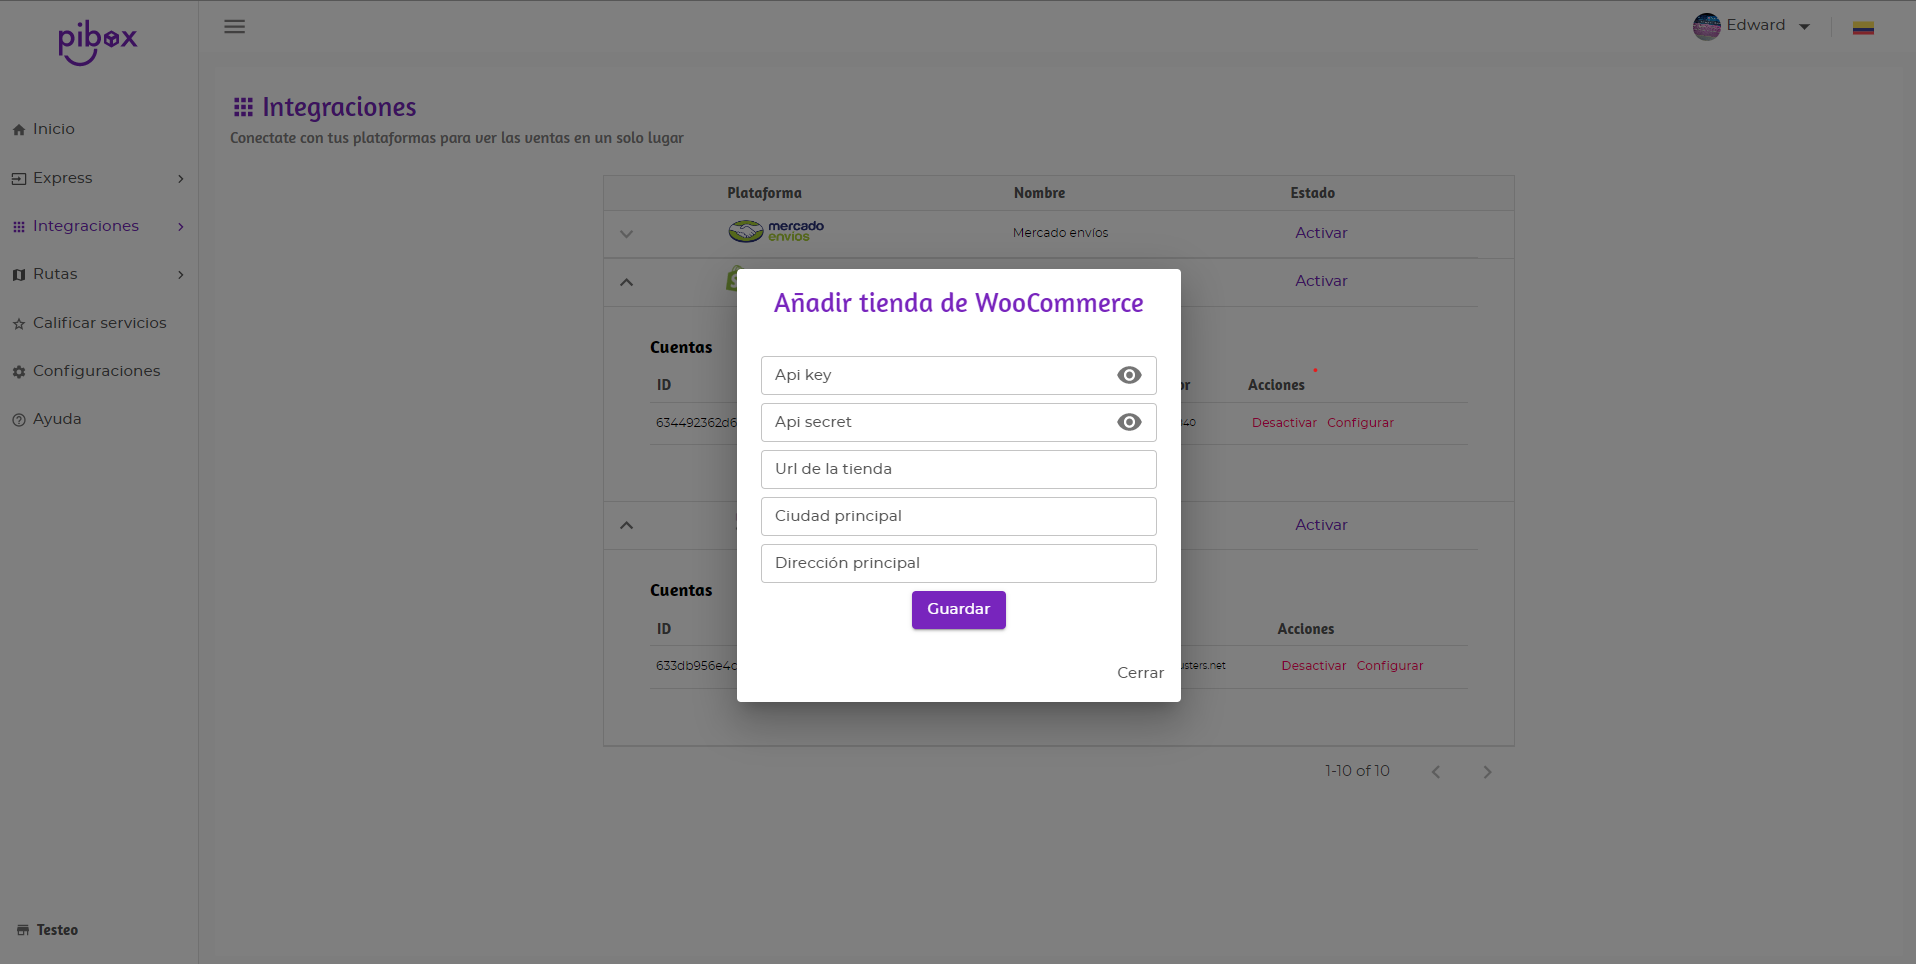Close the dialog with Cerrar
Image resolution: width=1916 pixels, height=964 pixels.
(x=1140, y=673)
